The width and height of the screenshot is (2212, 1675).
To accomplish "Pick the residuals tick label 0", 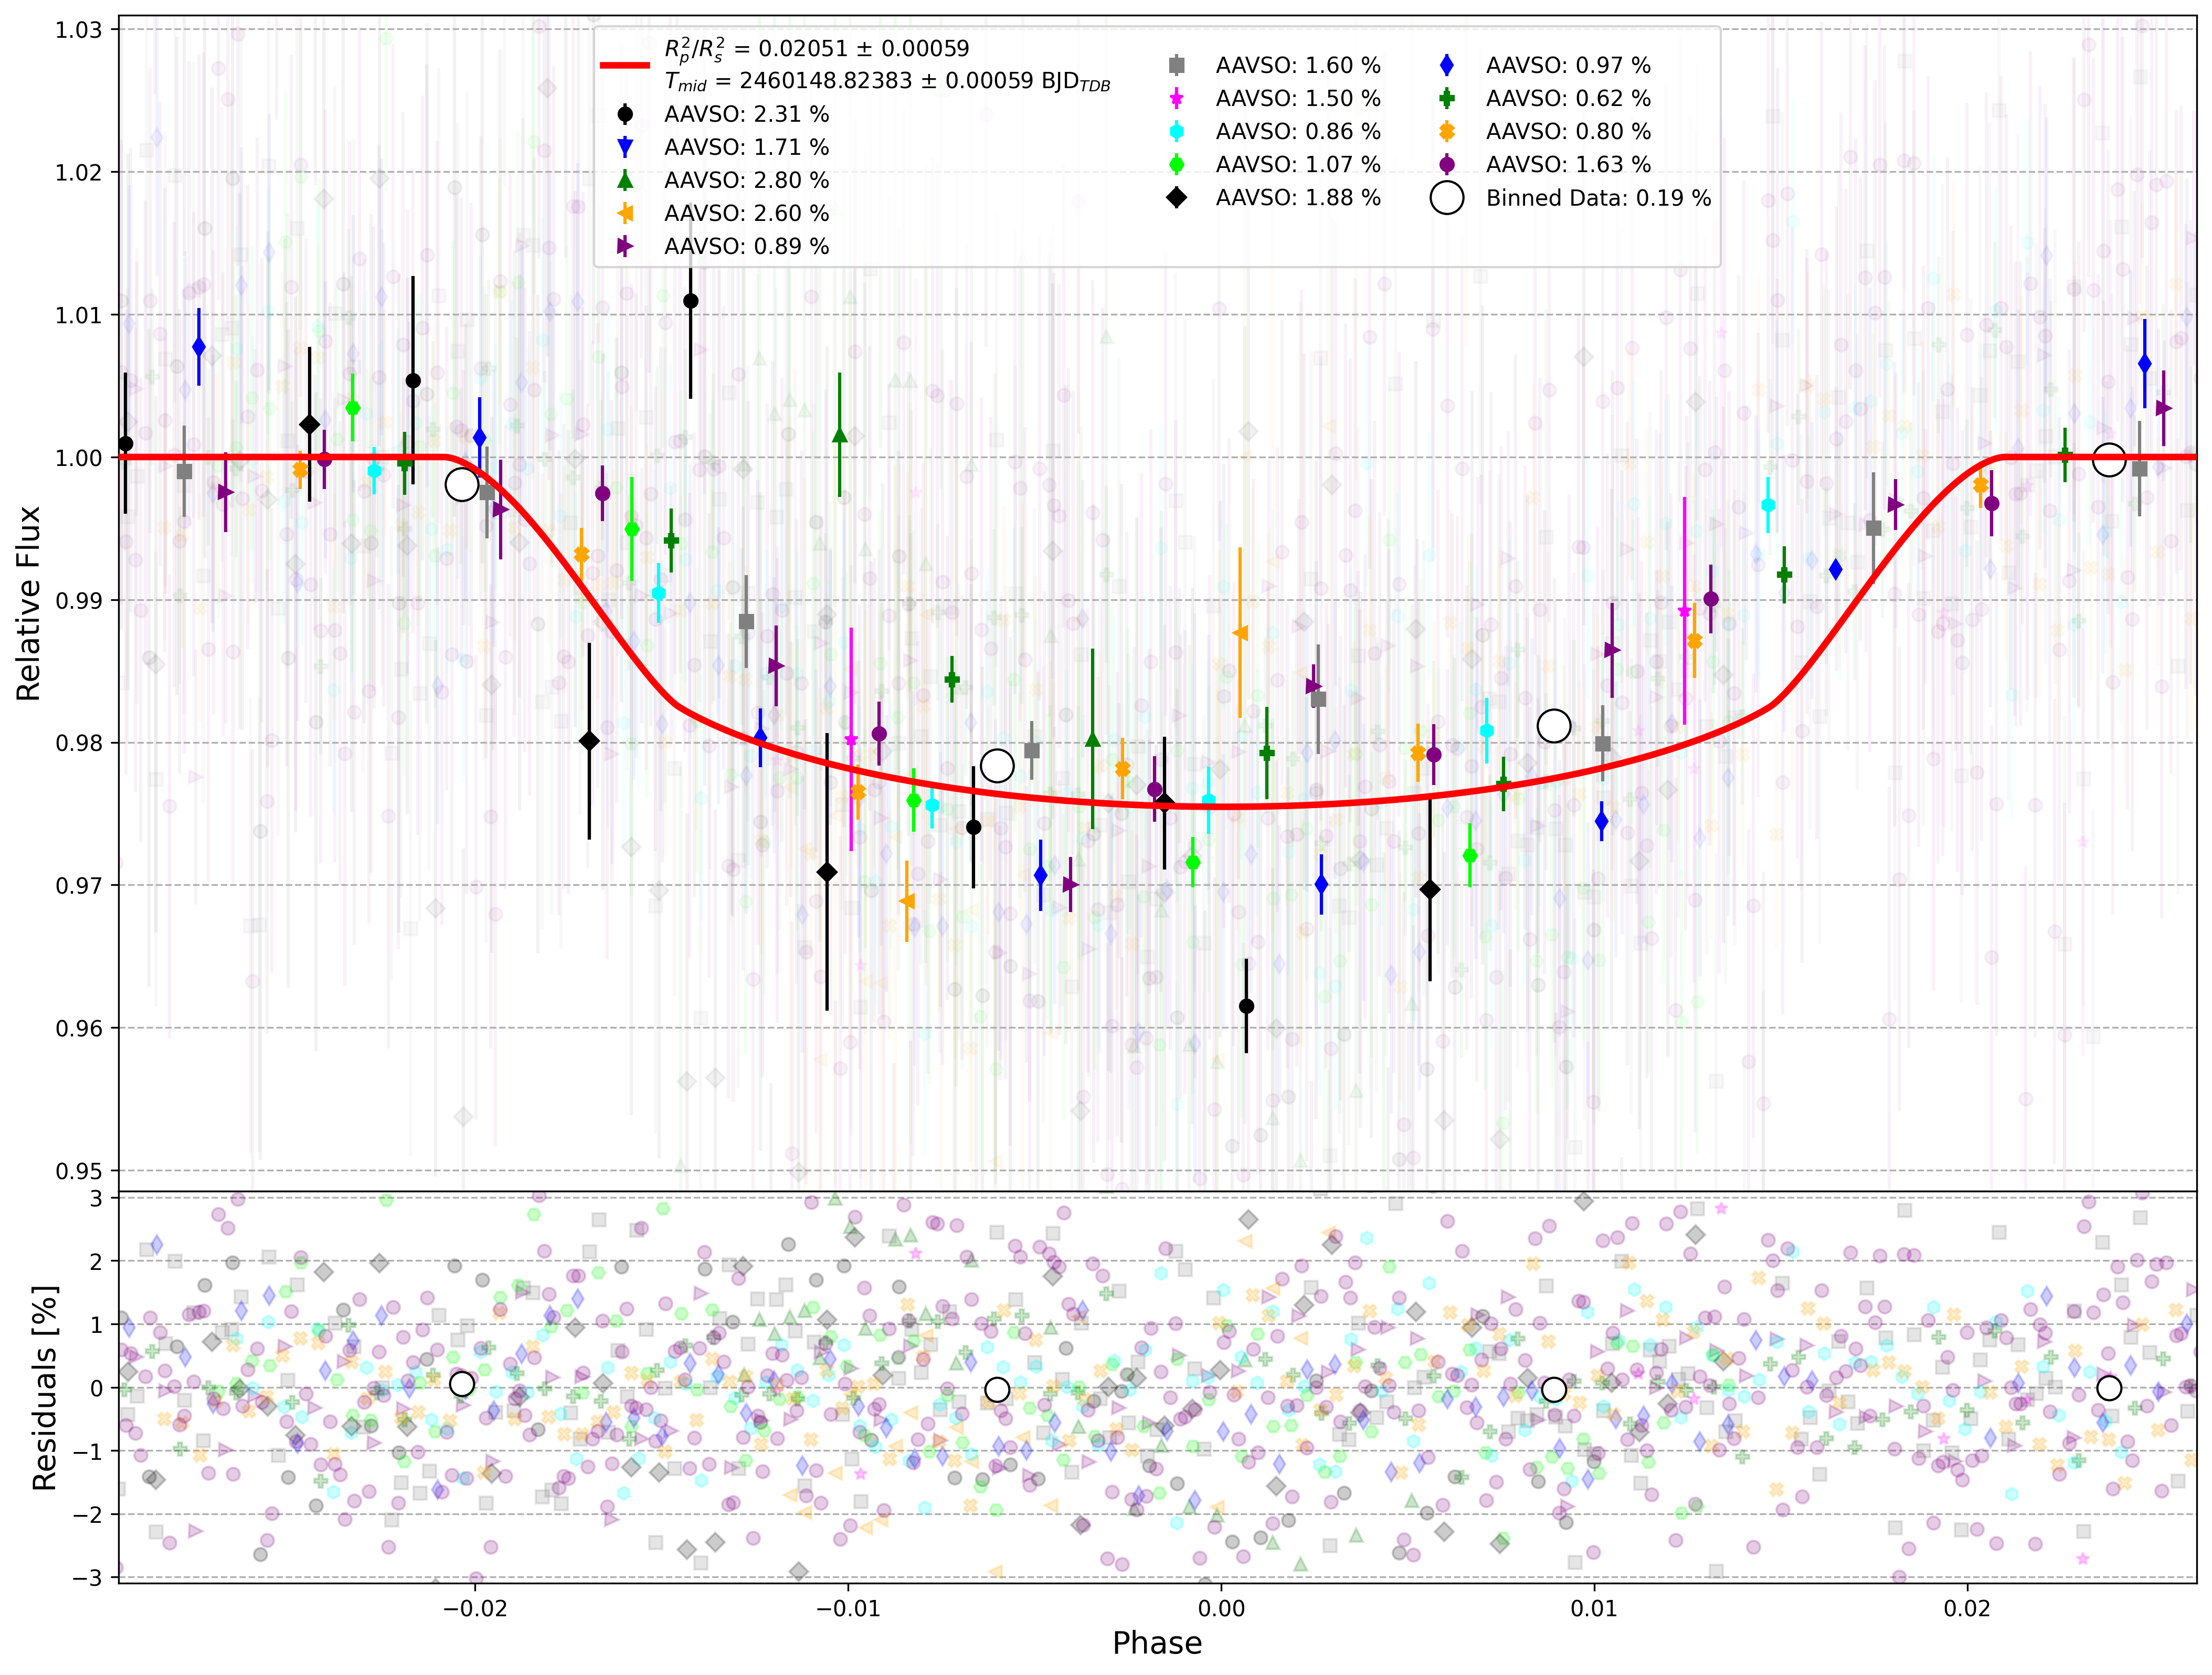I will click(x=96, y=1388).
